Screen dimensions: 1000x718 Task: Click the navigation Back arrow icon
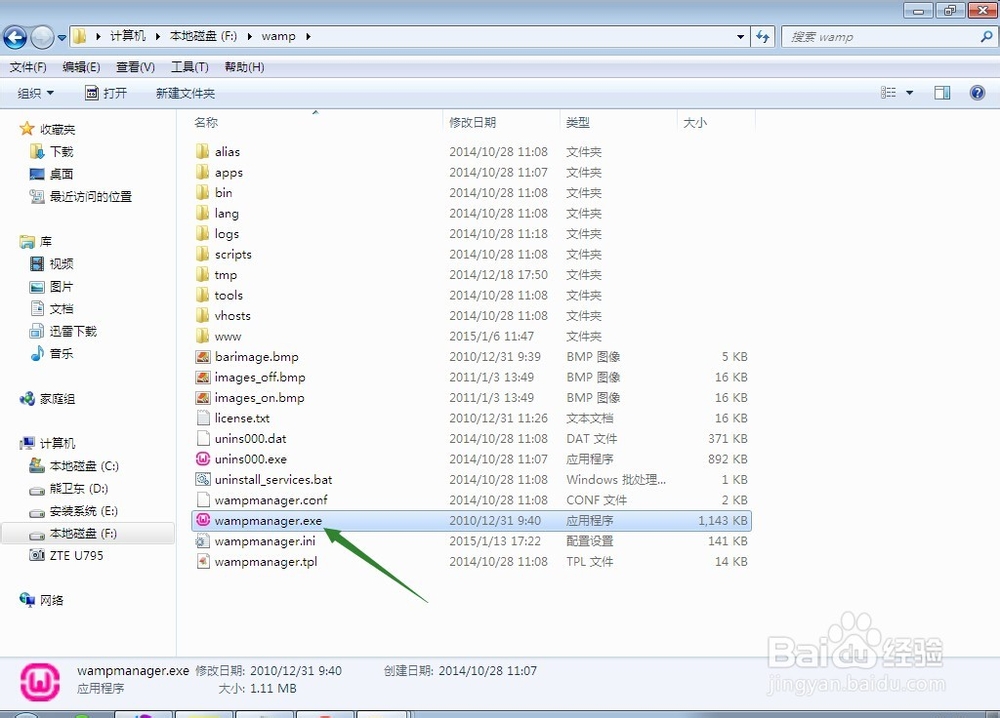pyautogui.click(x=15, y=36)
